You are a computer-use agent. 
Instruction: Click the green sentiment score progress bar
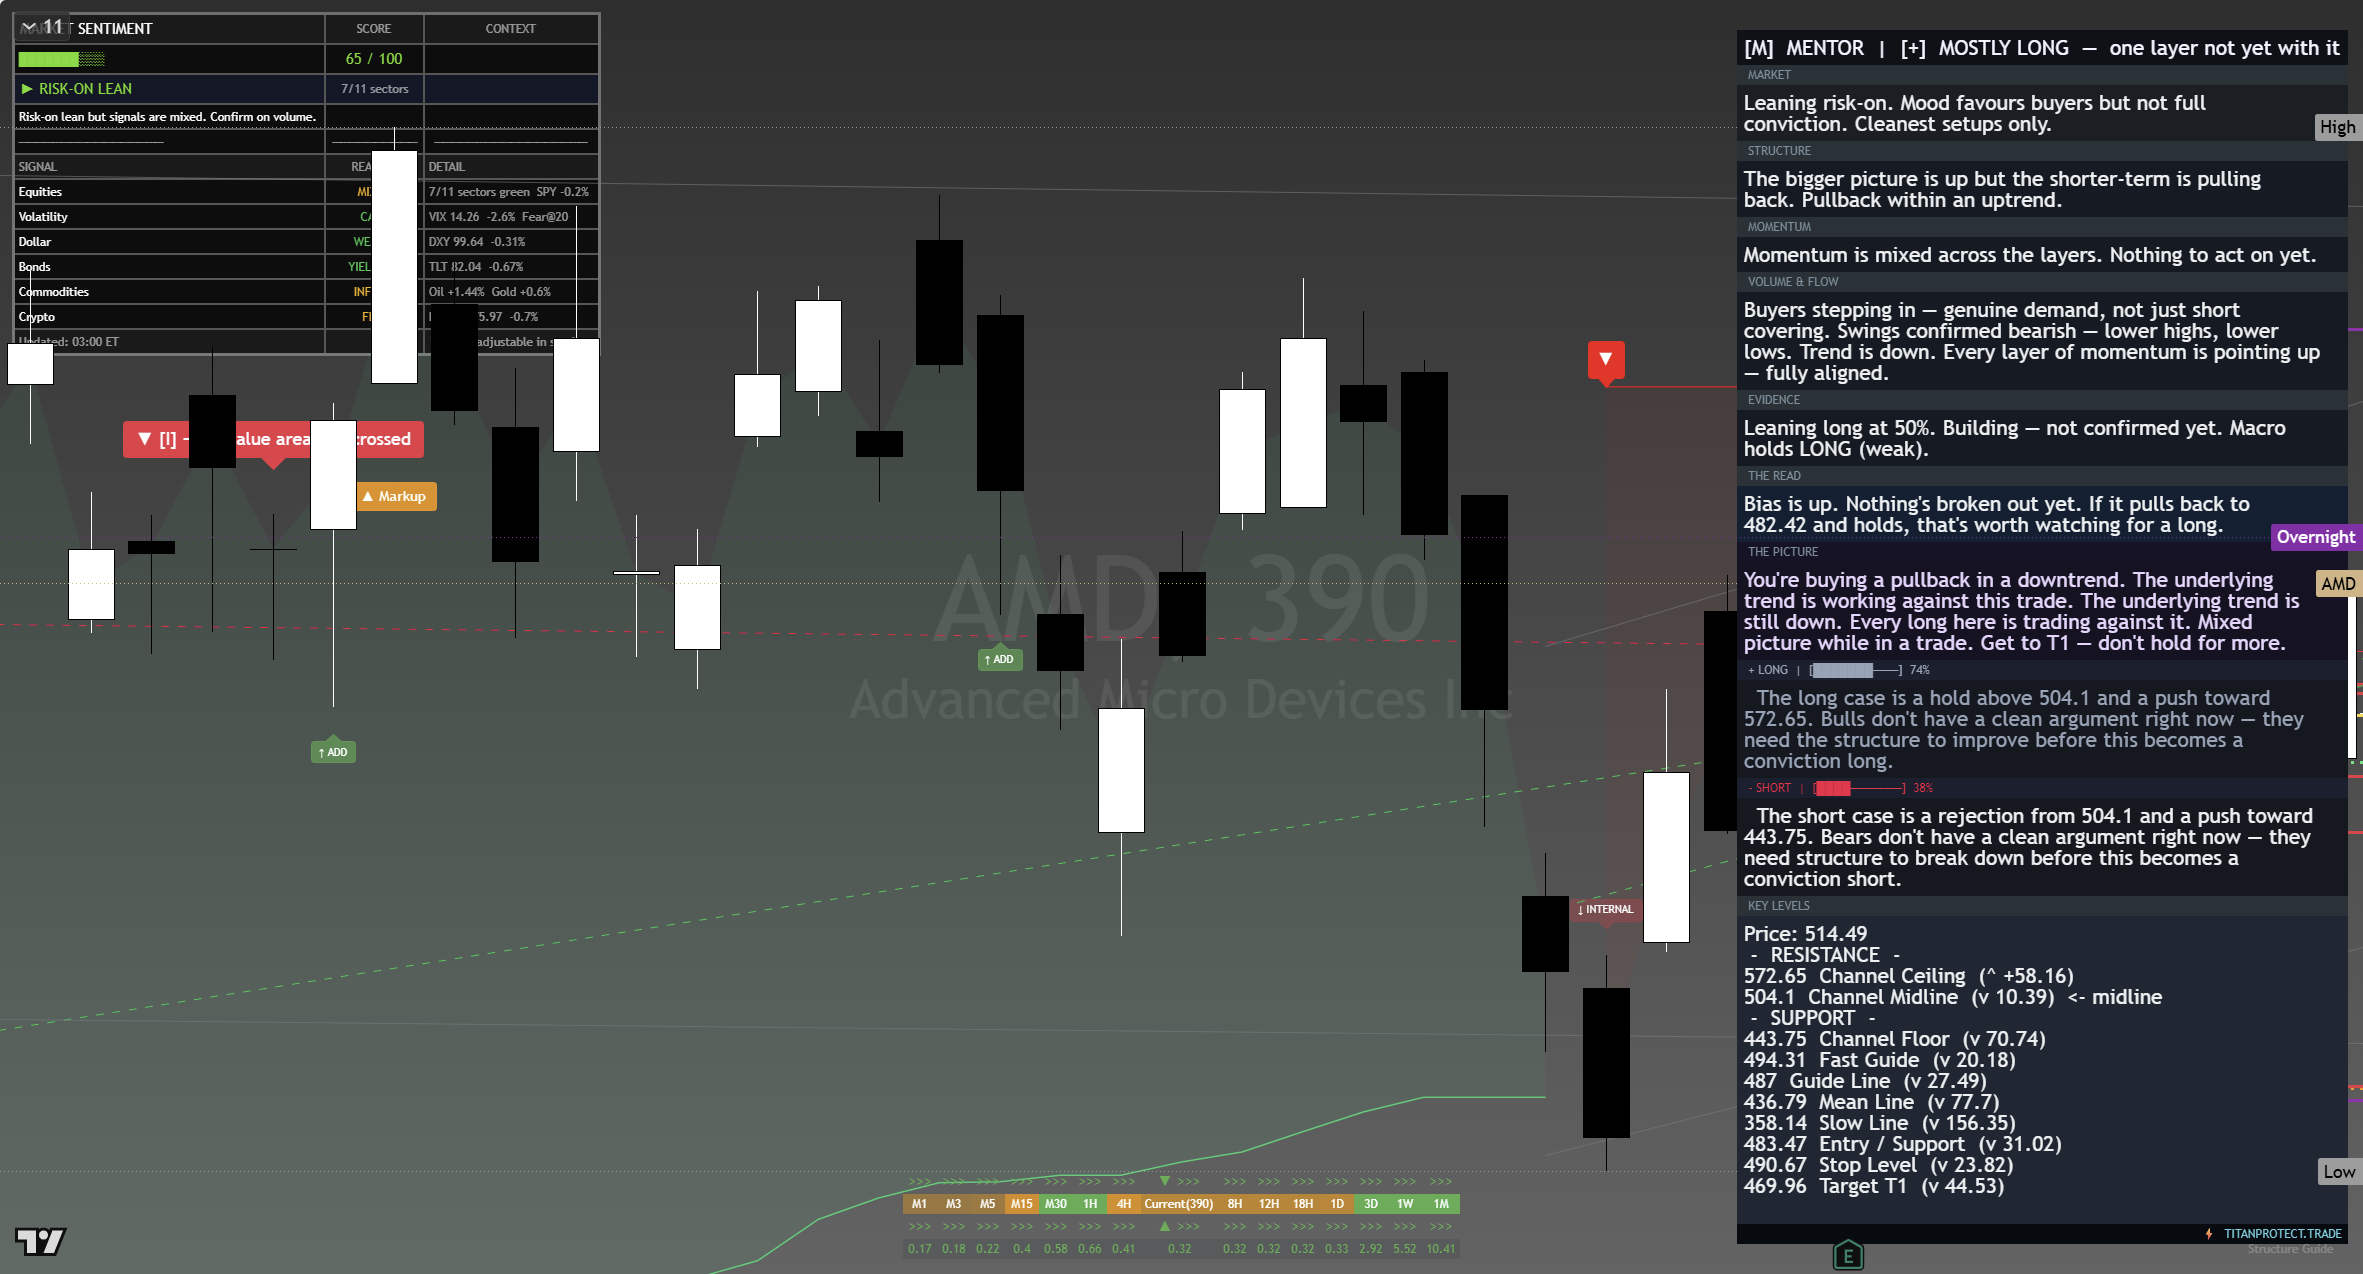(61, 59)
